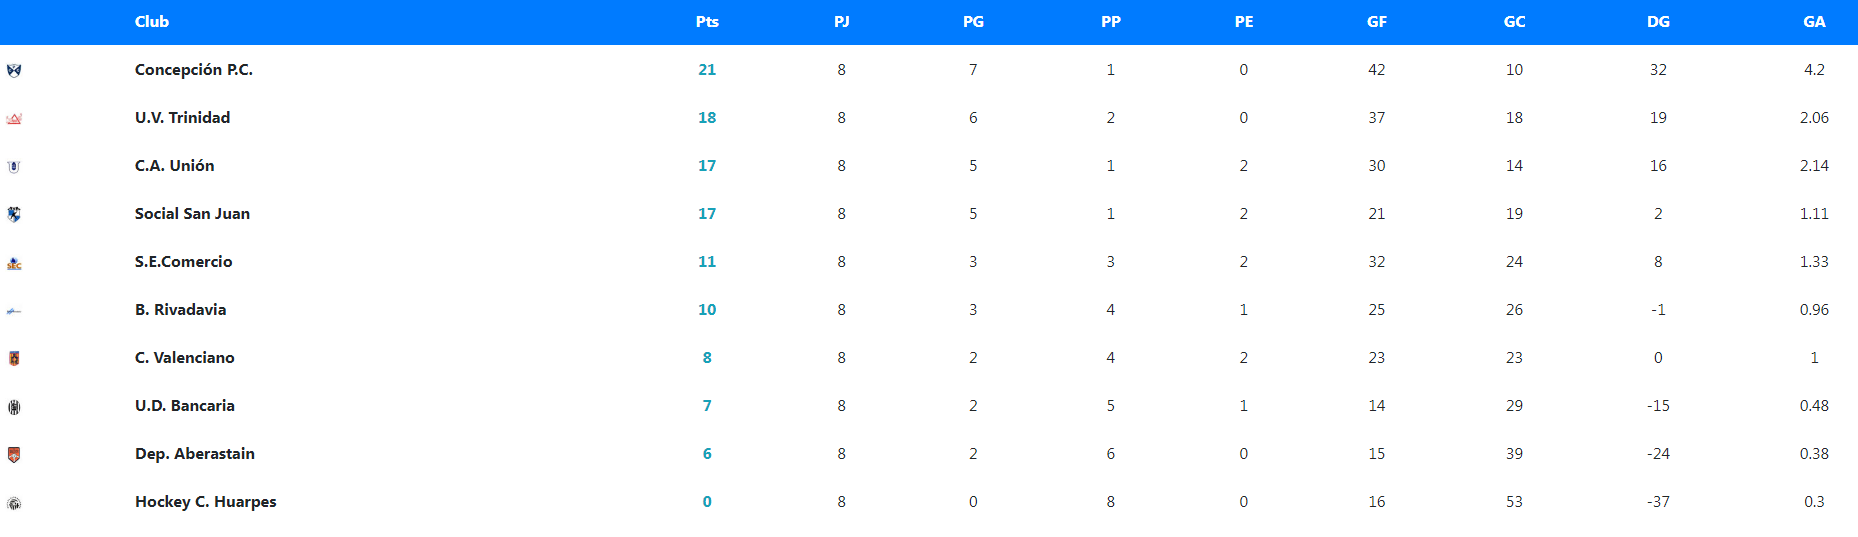The height and width of the screenshot is (537, 1858).
Task: Click the Hockey C. Huarpes crest icon
Action: [14, 503]
